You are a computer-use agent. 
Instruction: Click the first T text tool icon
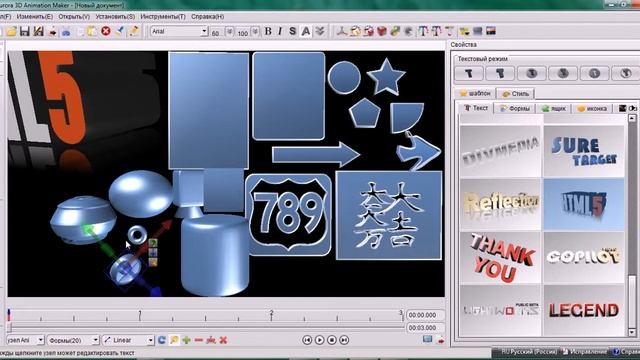[x=423, y=31]
